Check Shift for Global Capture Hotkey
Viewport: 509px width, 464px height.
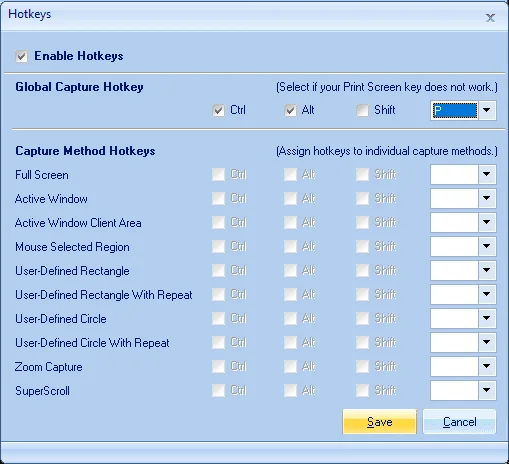click(362, 110)
